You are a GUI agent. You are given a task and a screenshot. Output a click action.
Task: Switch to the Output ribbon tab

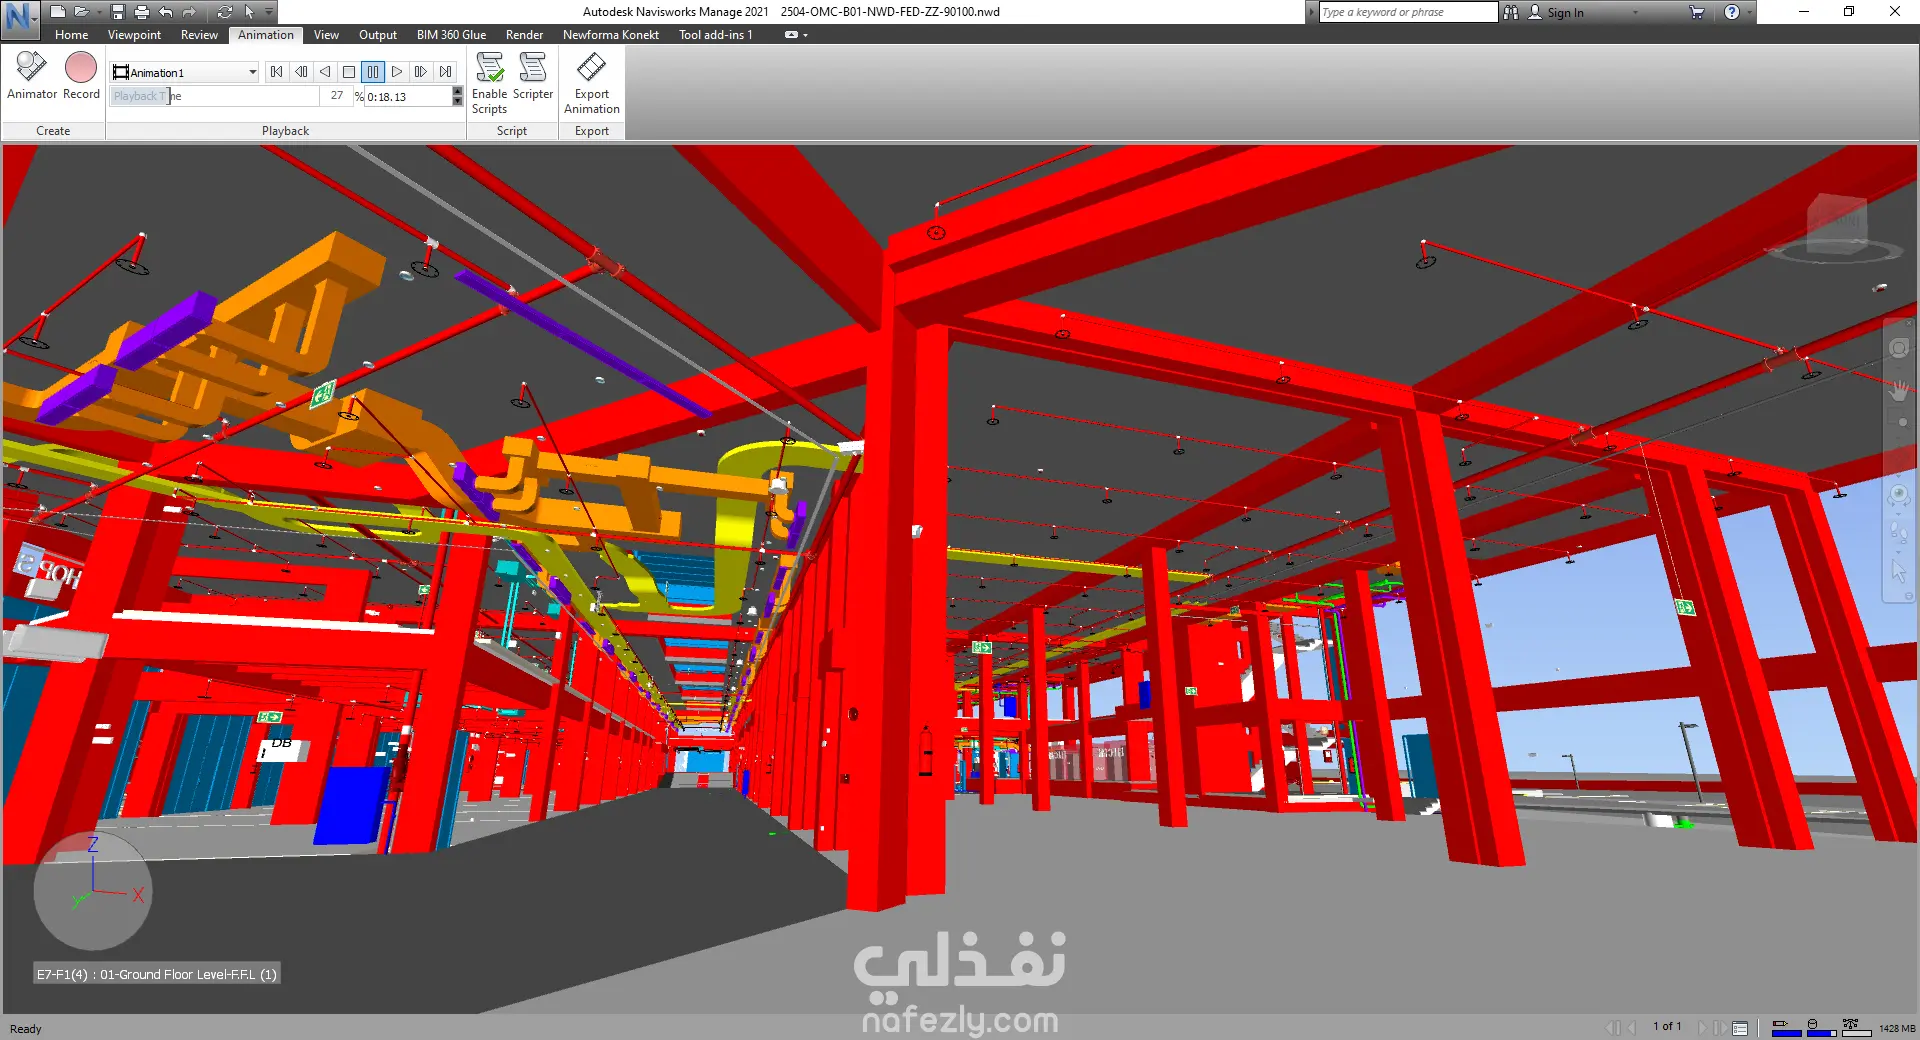click(x=378, y=35)
